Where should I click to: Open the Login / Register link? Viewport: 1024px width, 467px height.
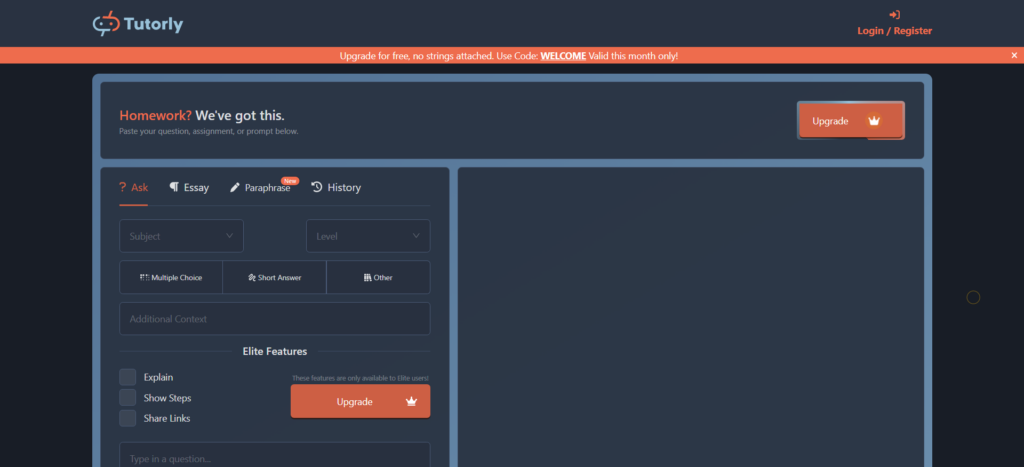(x=894, y=31)
